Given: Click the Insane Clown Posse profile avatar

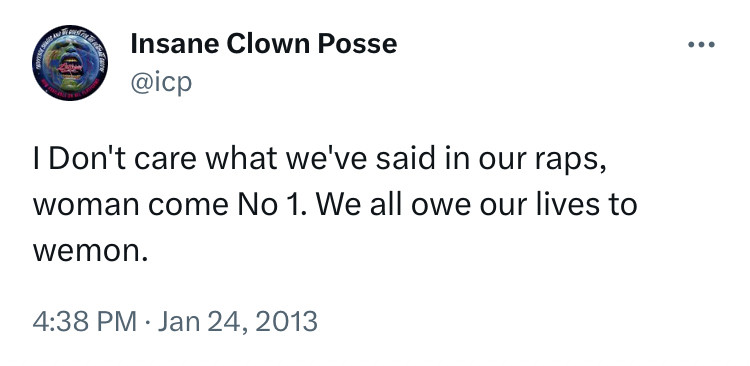Looking at the screenshot, I should click(70, 63).
